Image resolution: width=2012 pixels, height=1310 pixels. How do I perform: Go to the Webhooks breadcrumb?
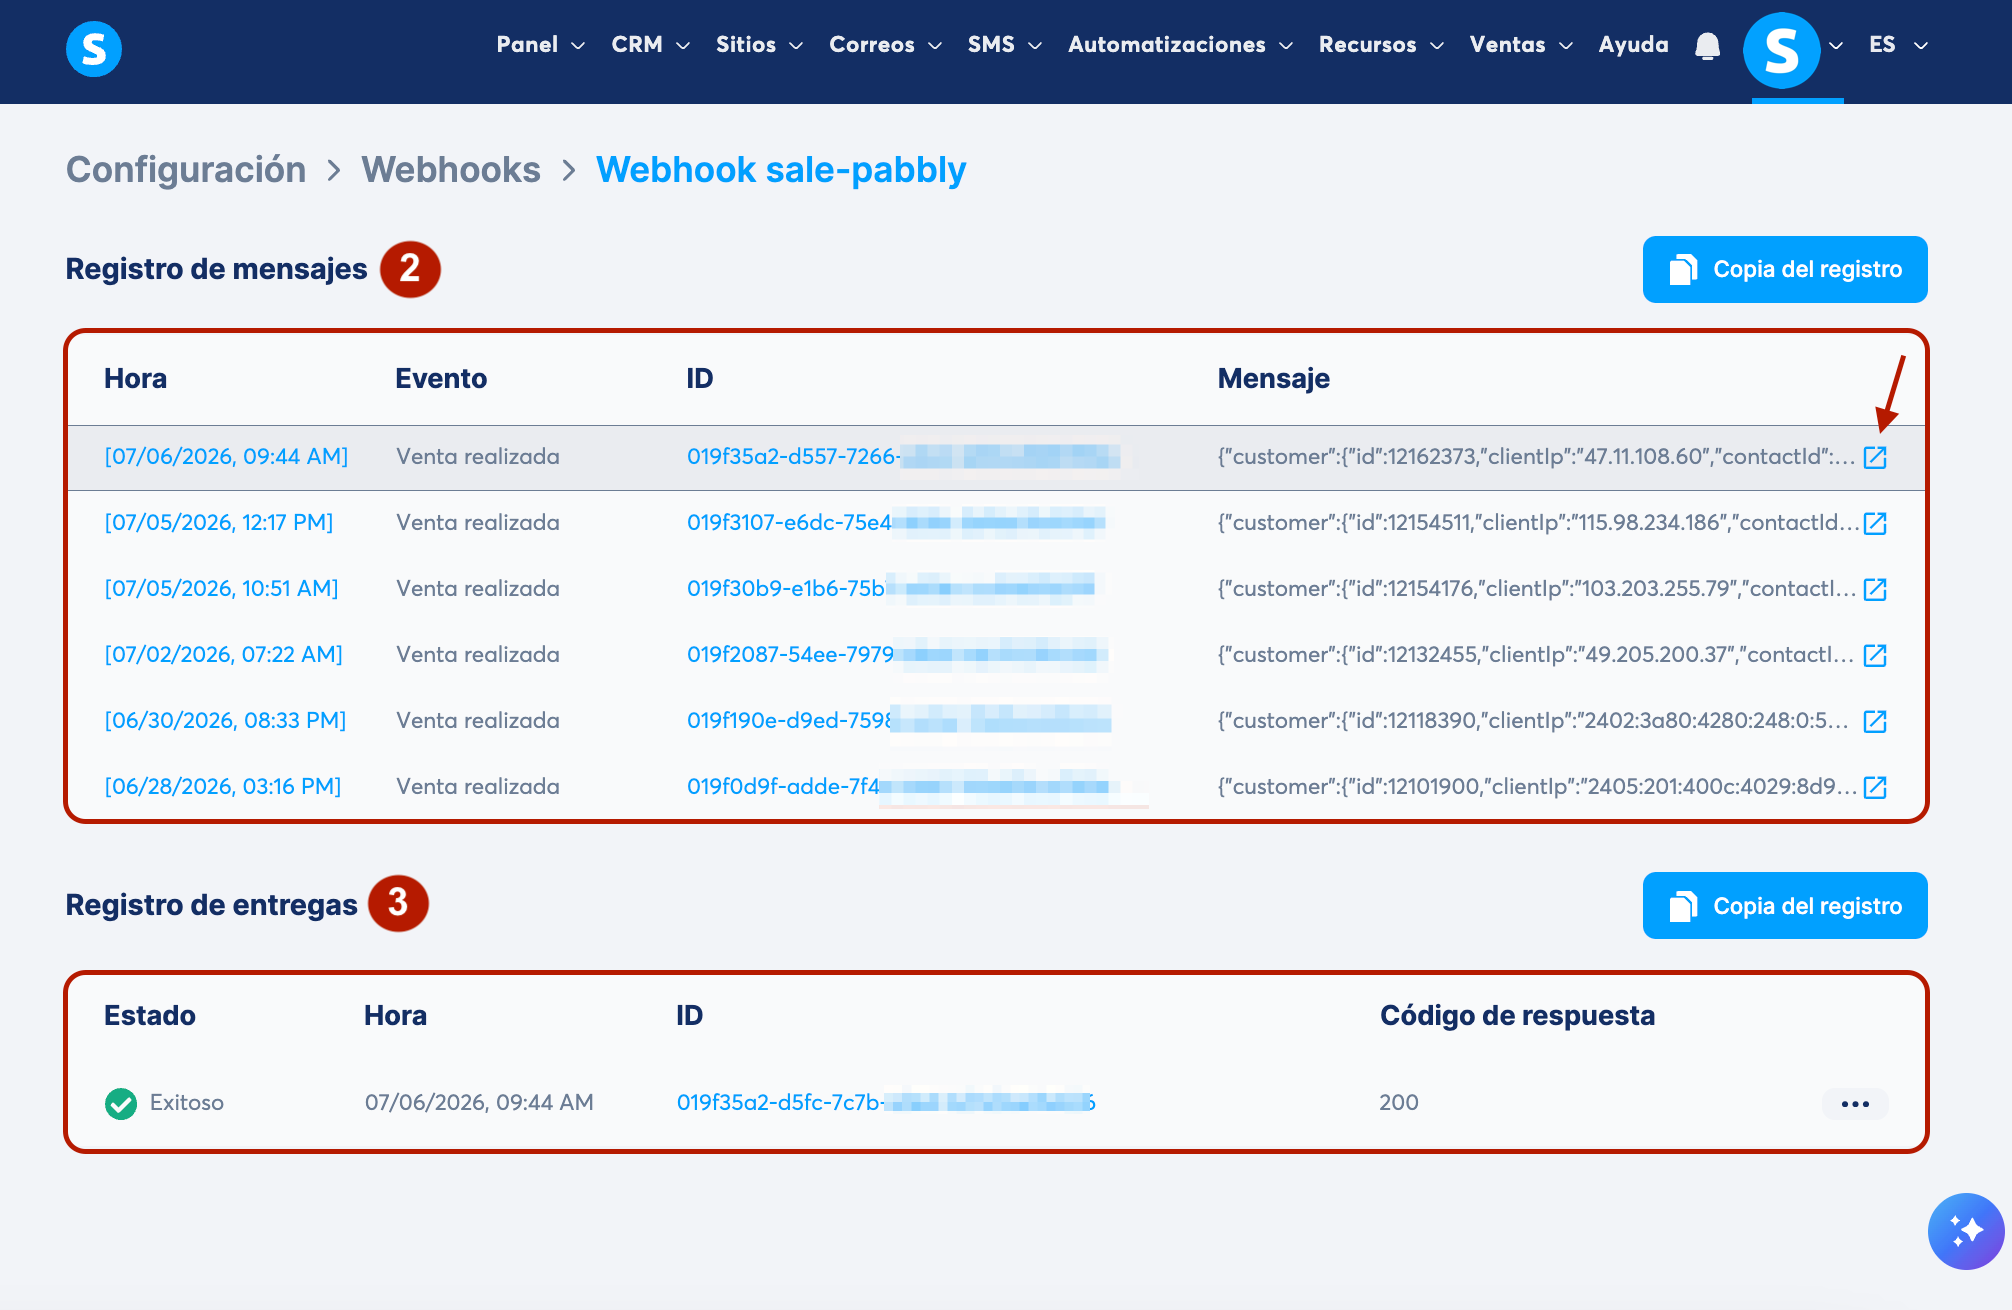[451, 170]
